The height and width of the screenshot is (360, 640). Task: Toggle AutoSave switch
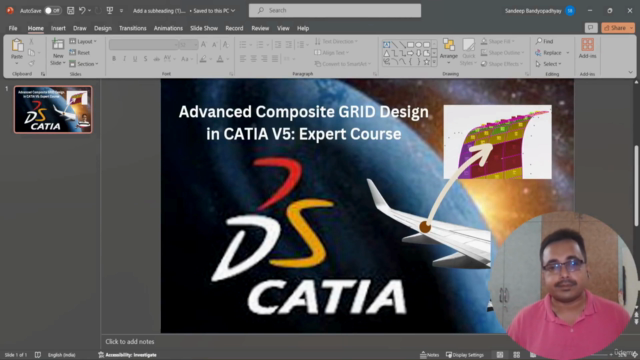tap(53, 11)
